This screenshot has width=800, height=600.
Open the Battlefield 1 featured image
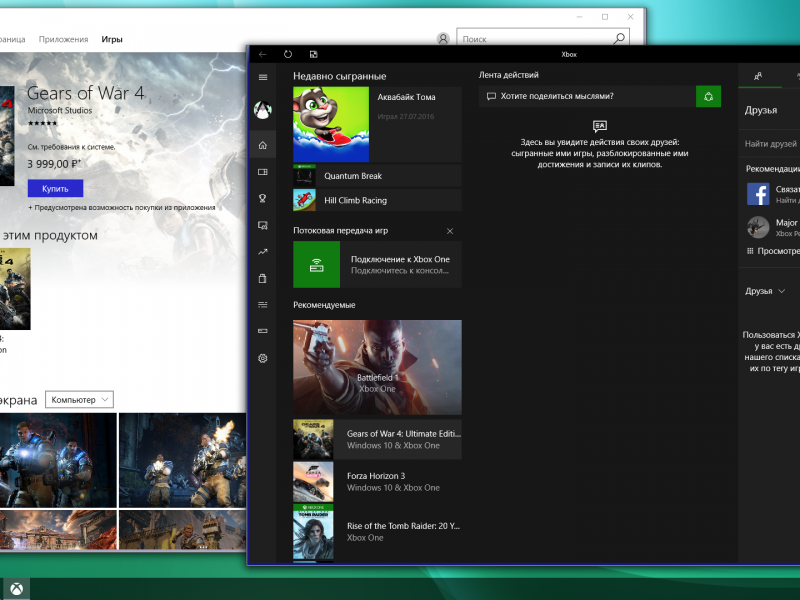coord(377,367)
